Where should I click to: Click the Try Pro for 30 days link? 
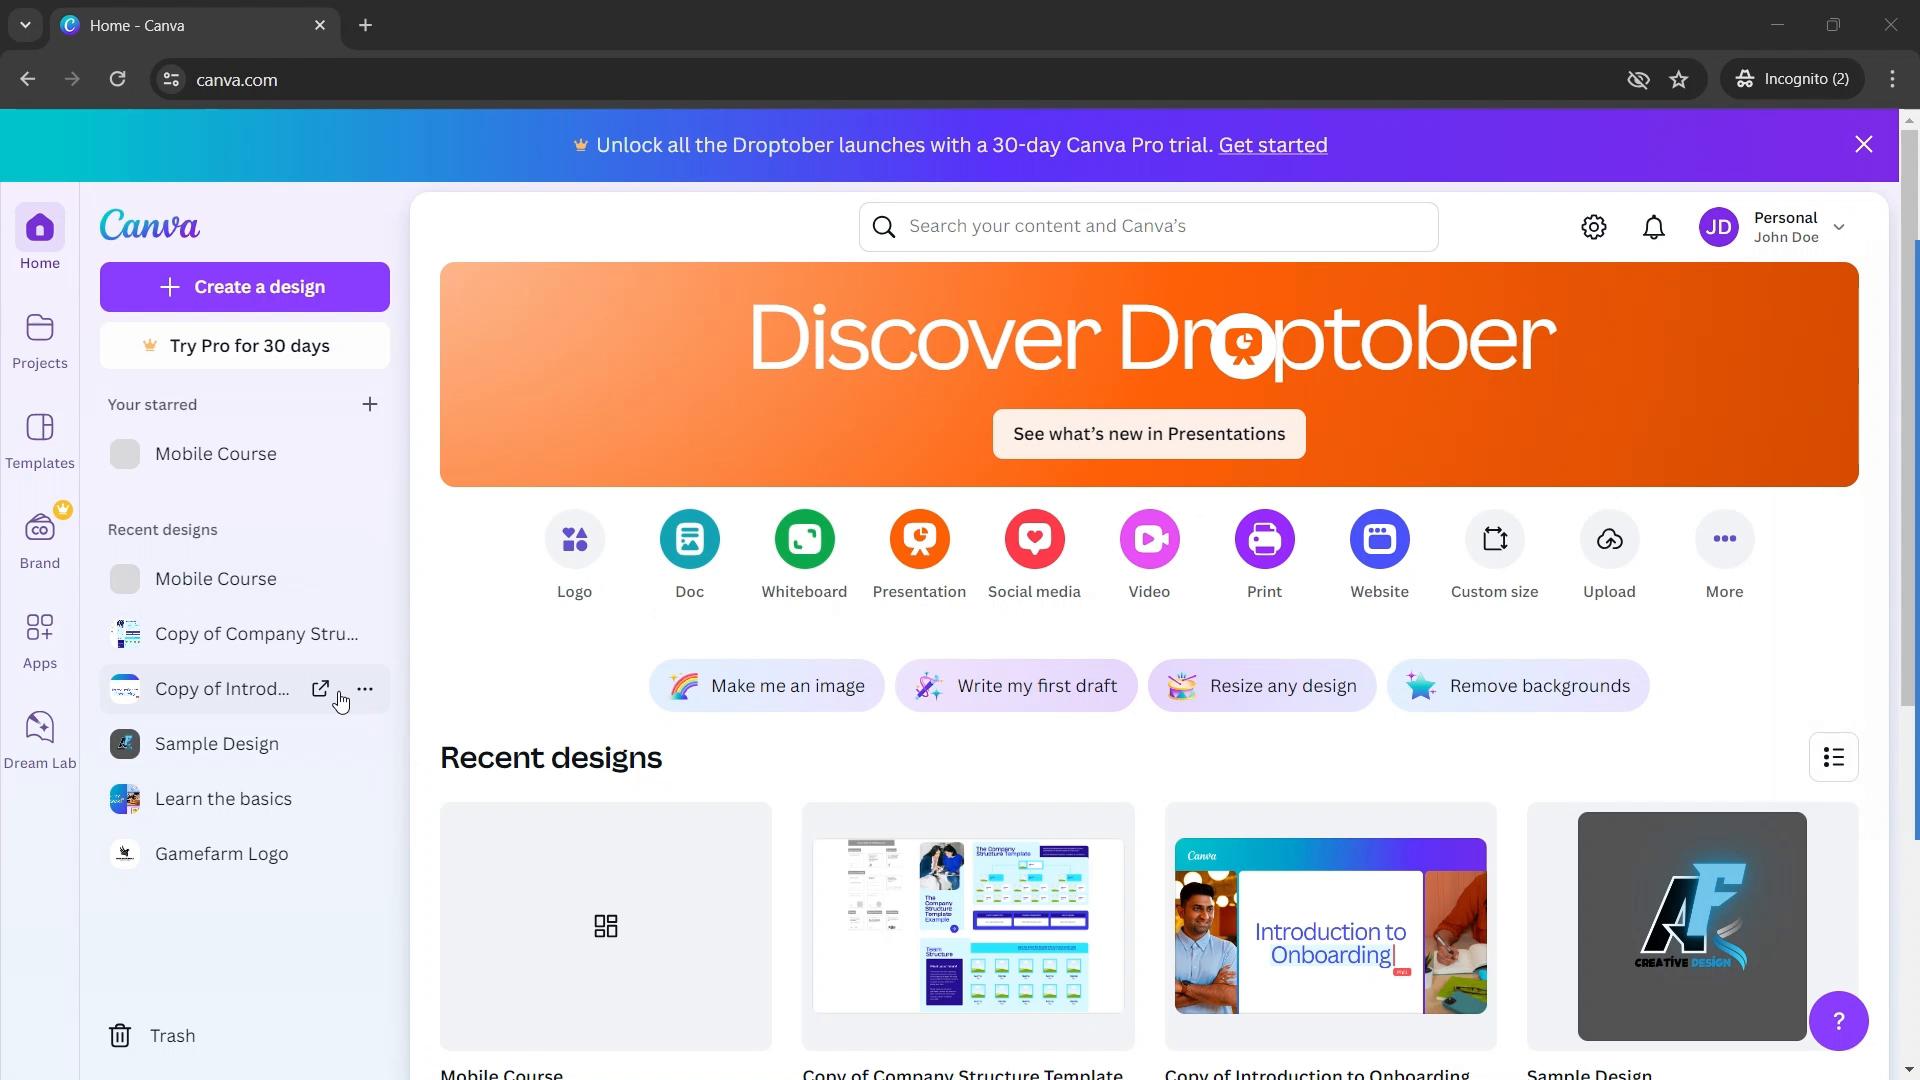tap(245, 345)
